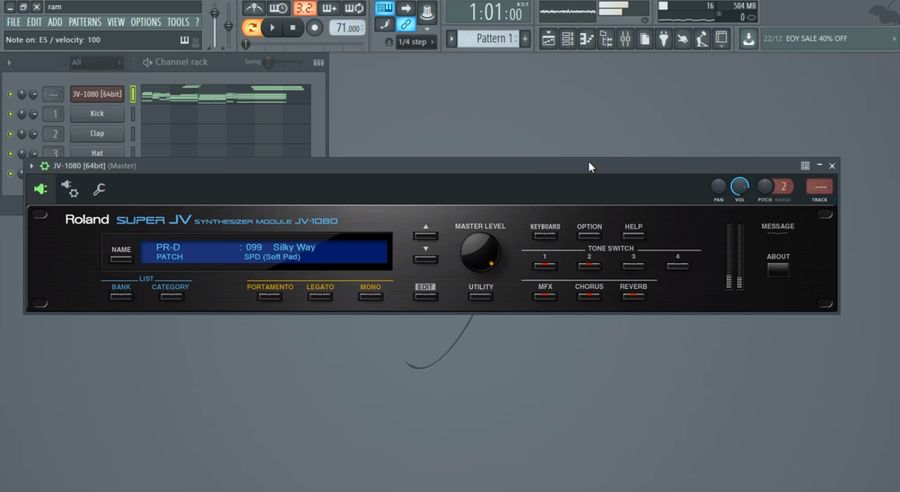Image resolution: width=900 pixels, height=492 pixels.
Task: Open the ADD menu
Action: click(55, 22)
